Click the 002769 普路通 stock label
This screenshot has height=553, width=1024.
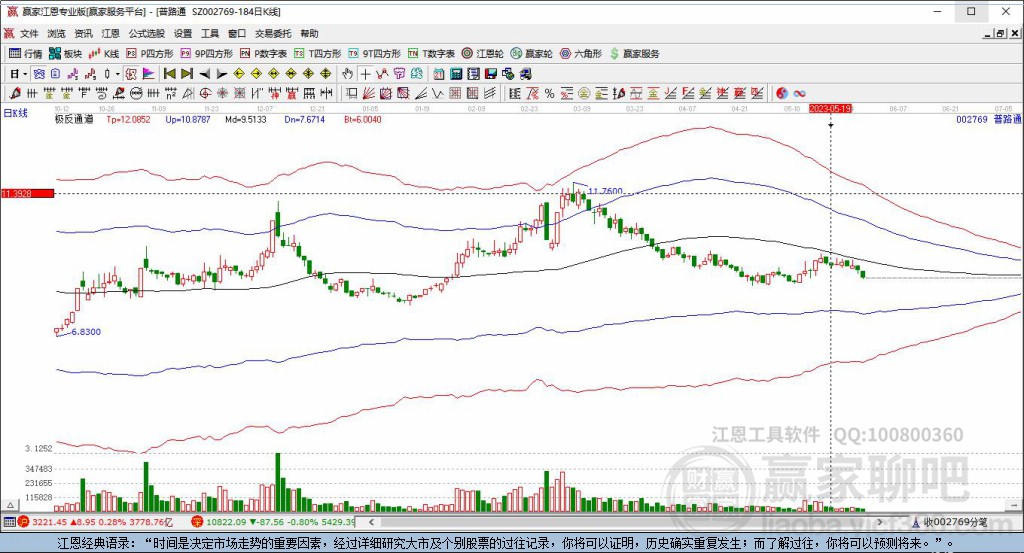988,119
